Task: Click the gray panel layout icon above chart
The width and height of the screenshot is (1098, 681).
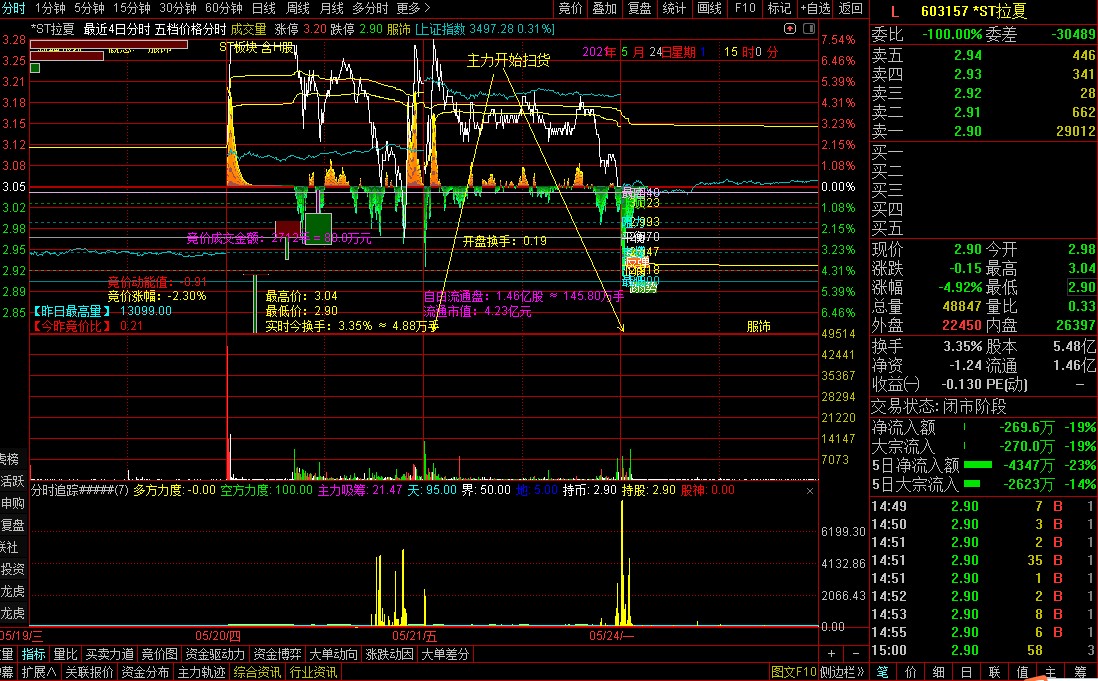Action: click(809, 29)
